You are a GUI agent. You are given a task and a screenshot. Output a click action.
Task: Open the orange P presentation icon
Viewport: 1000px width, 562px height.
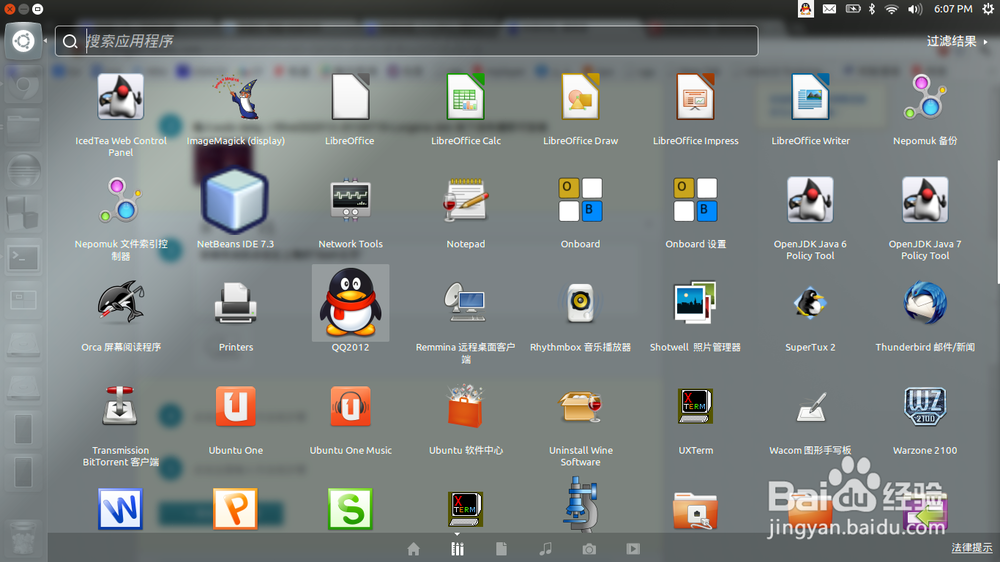tap(235, 509)
